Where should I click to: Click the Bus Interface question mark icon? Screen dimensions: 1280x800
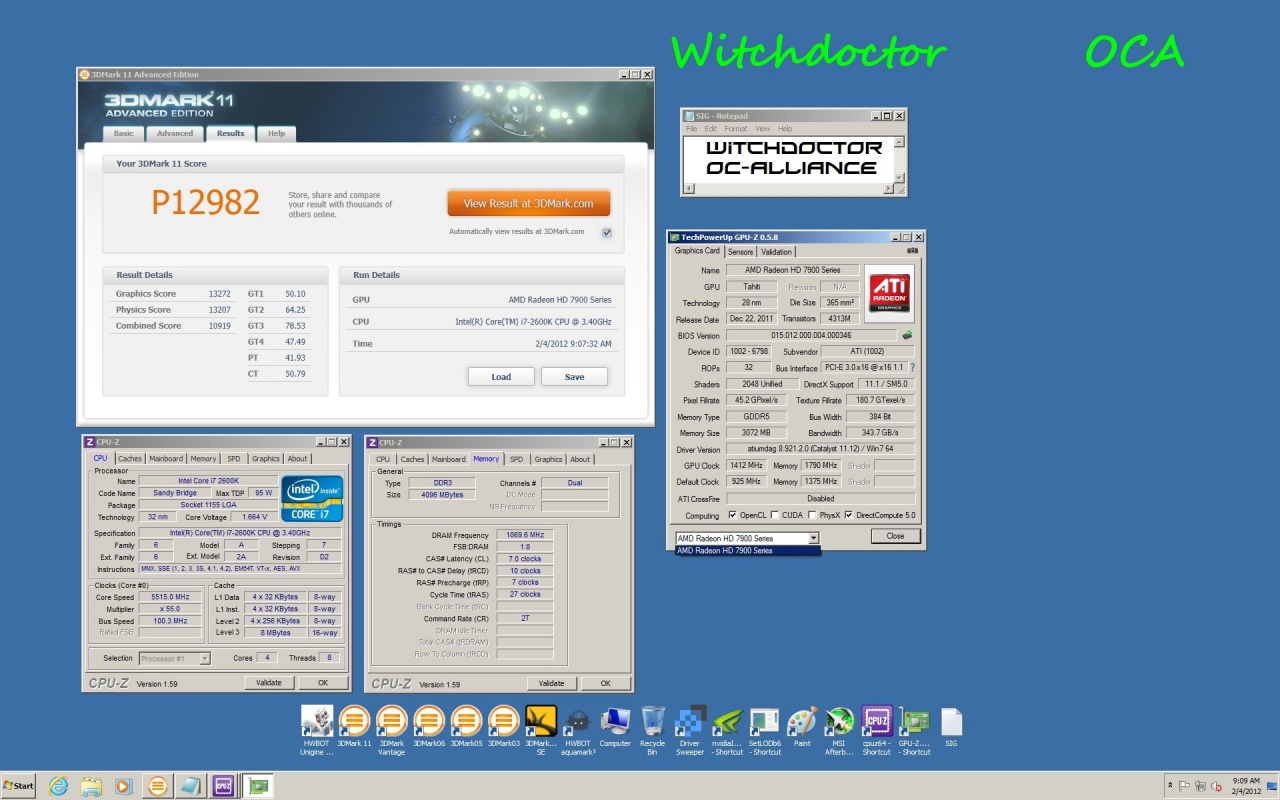tap(912, 368)
